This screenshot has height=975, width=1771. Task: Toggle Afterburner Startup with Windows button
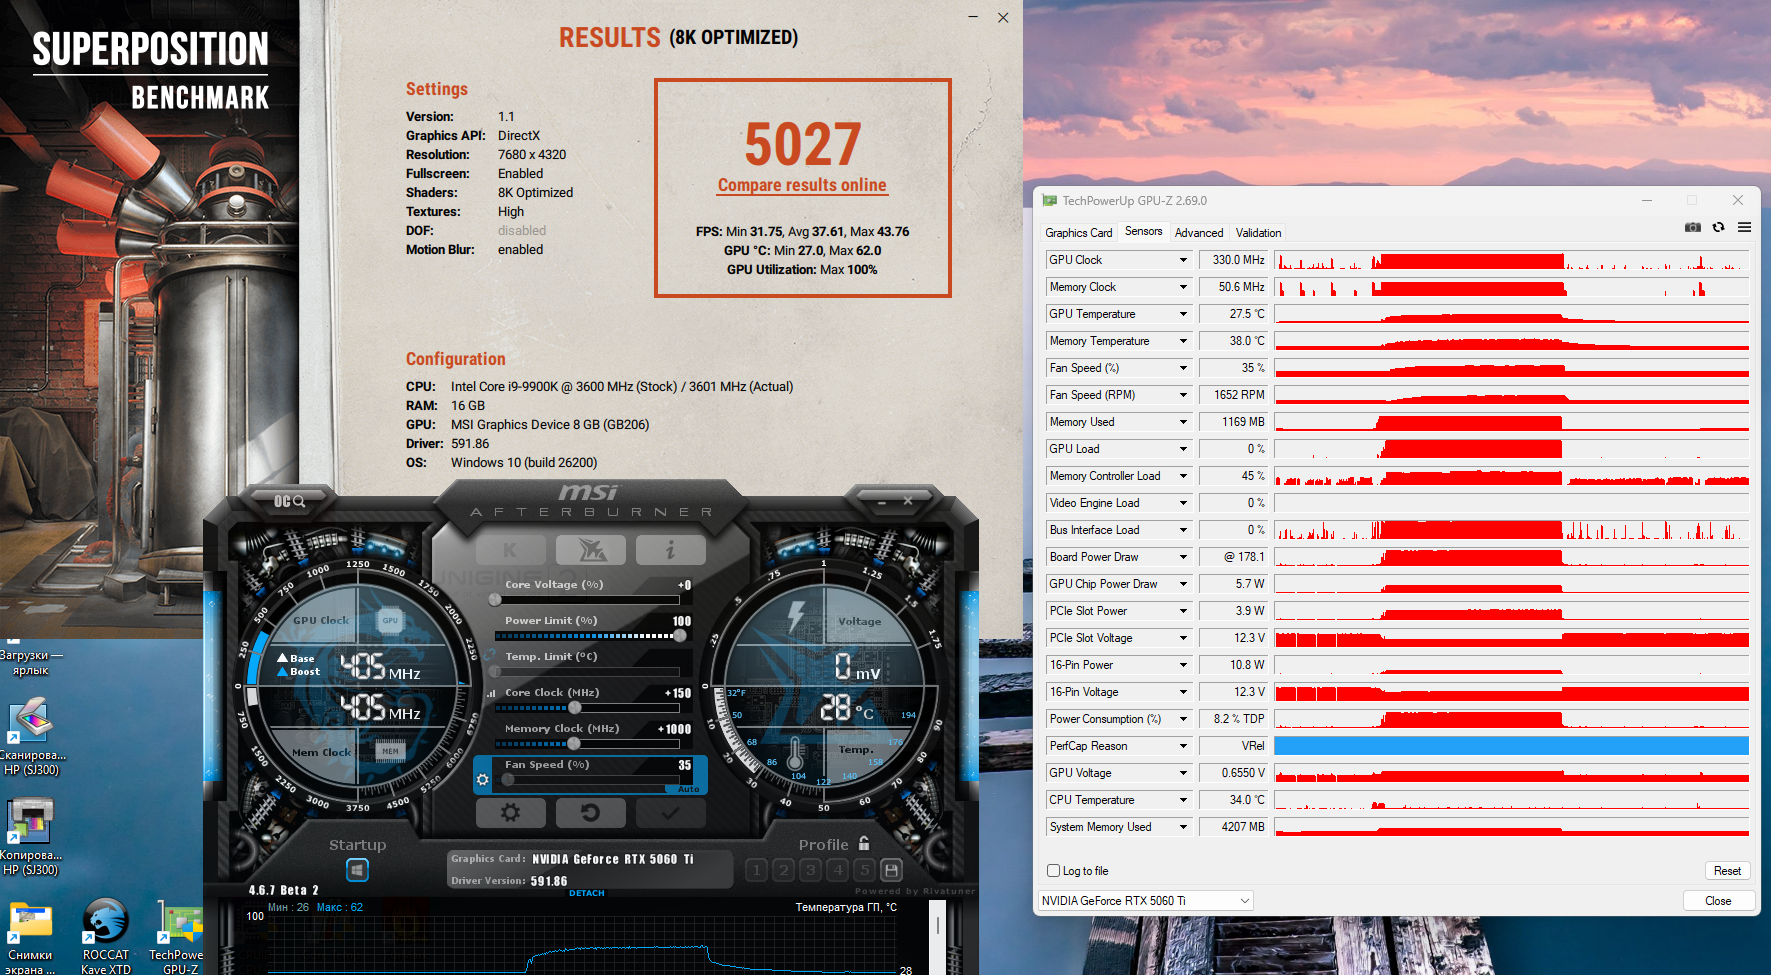click(x=357, y=870)
